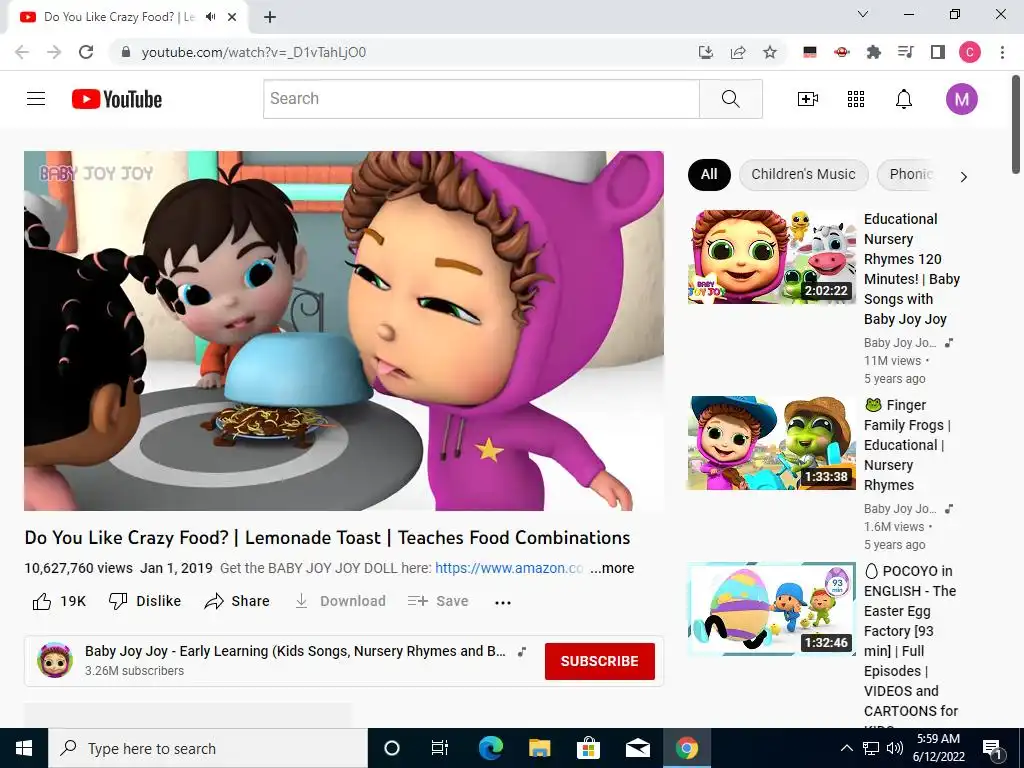Open Educational Nursery Rhymes 120 Minutes title
Screen dimensions: 1024x768
coord(912,269)
